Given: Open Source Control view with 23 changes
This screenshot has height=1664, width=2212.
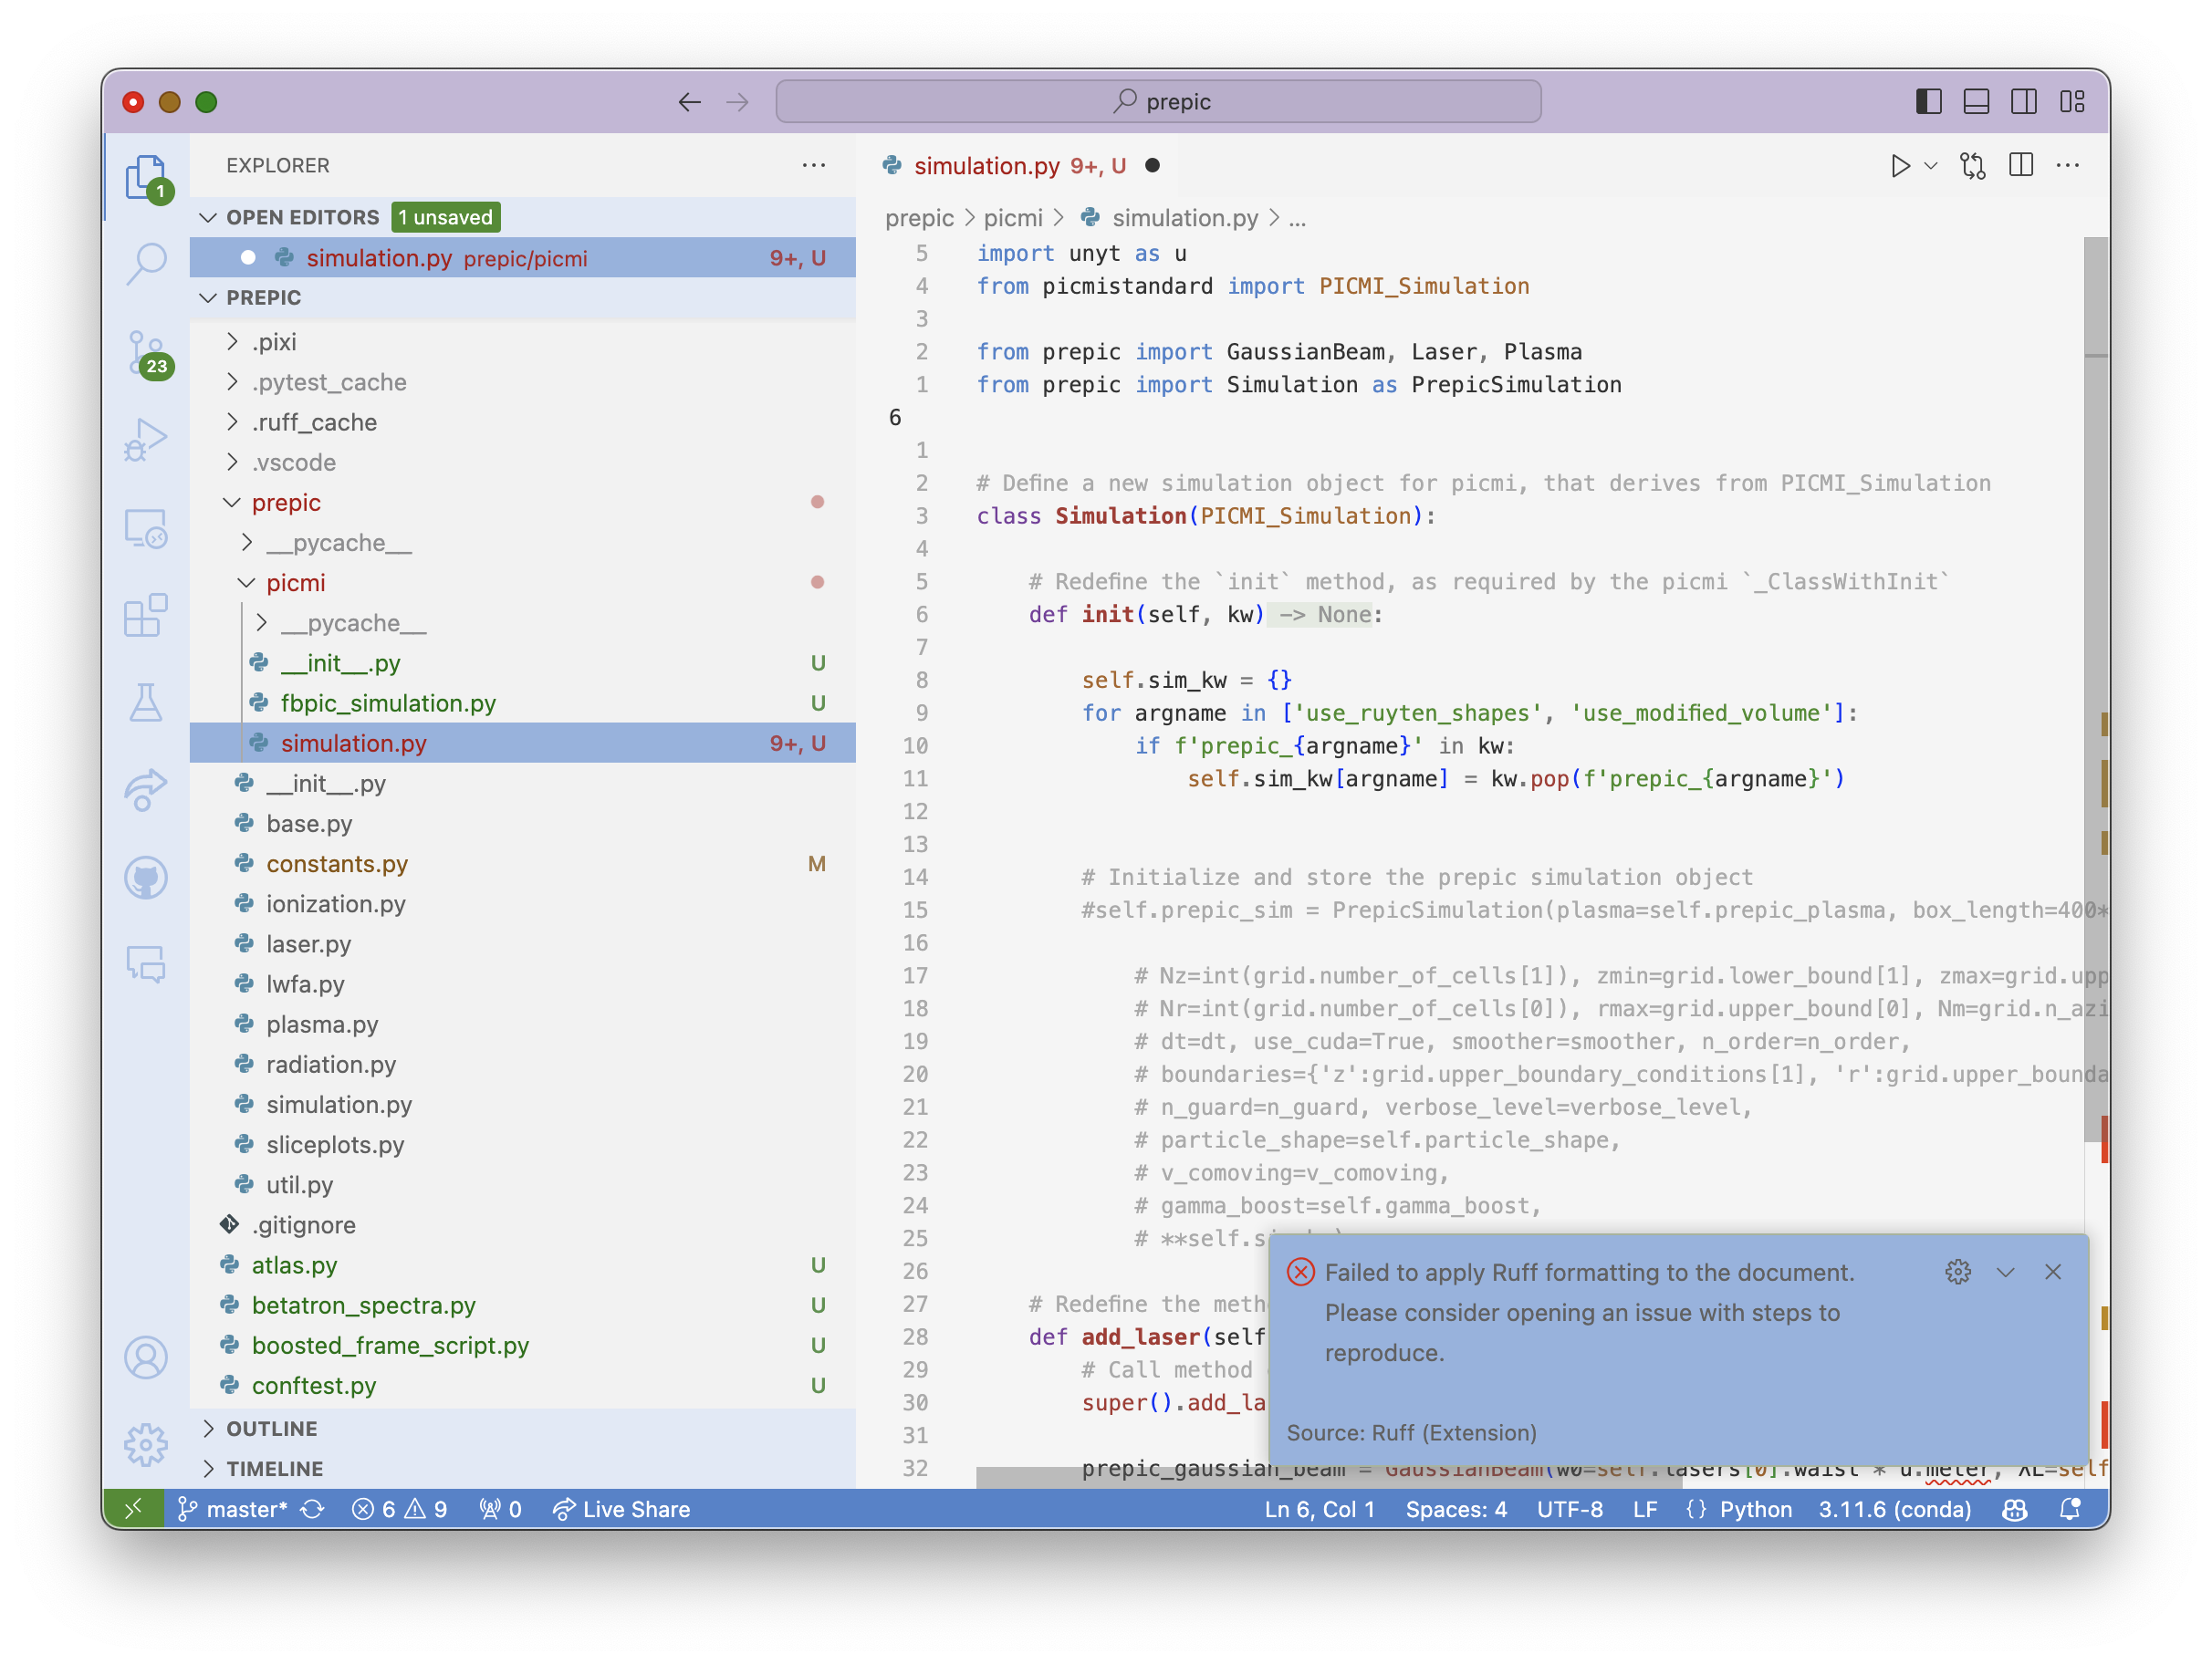Looking at the screenshot, I should (146, 352).
